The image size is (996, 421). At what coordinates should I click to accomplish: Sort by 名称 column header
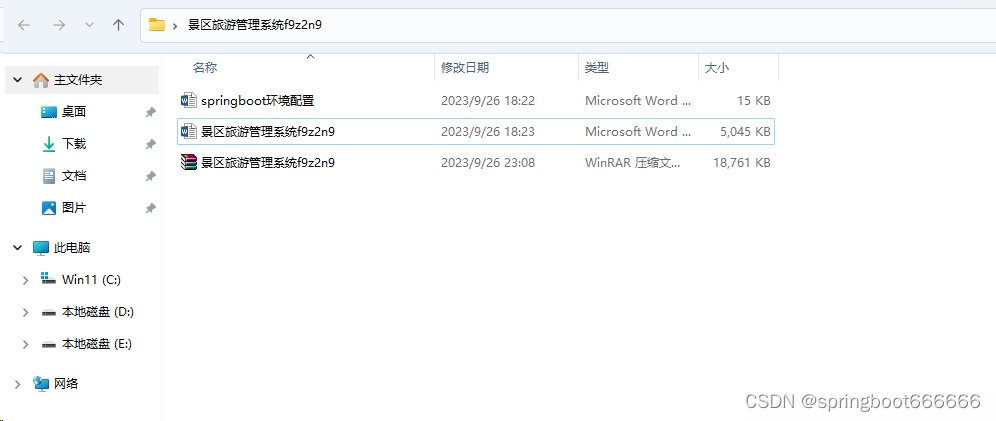pos(205,68)
